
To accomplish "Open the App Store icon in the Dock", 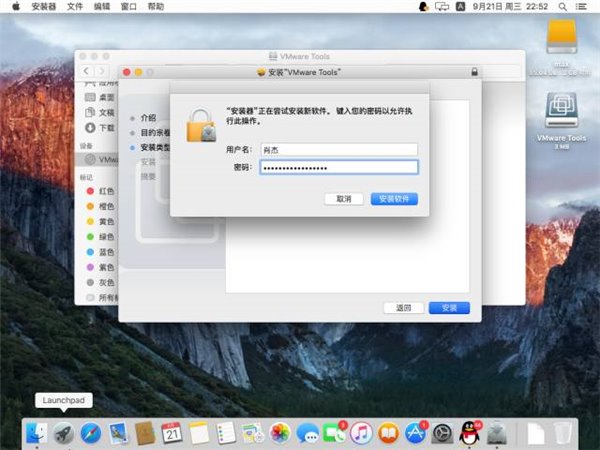I will [x=416, y=433].
